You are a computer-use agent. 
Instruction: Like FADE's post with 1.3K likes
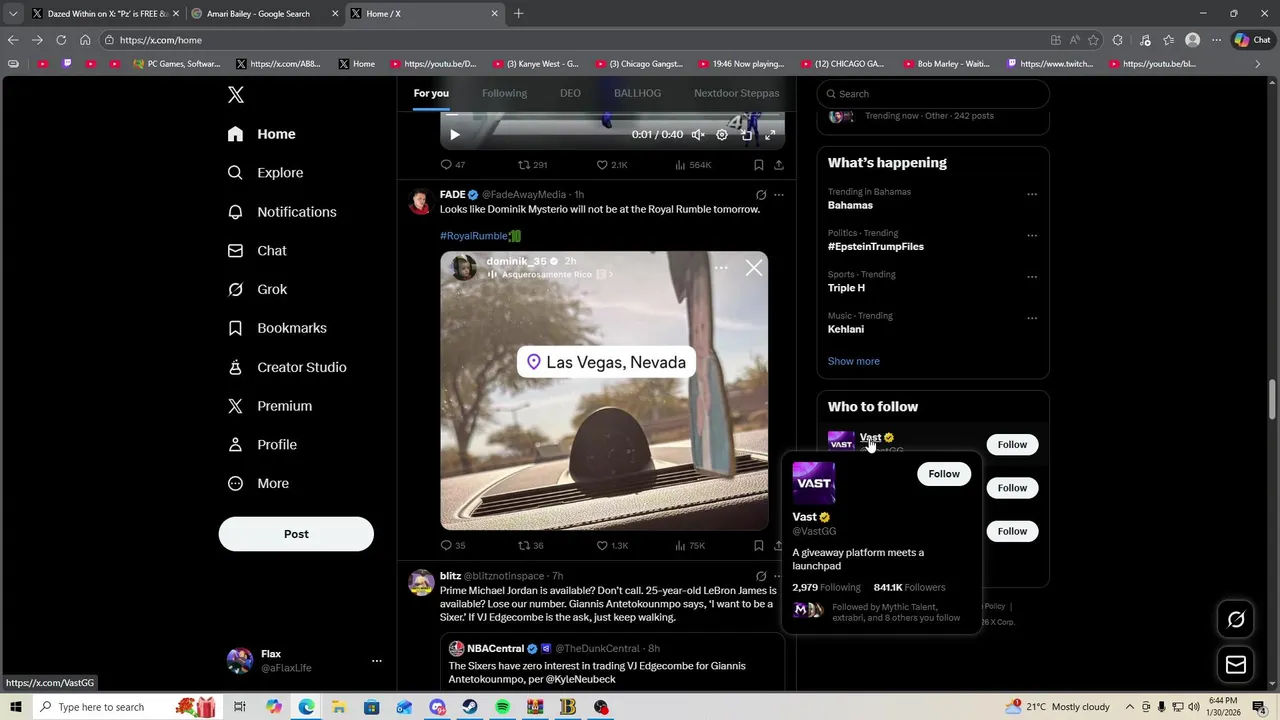pos(612,546)
